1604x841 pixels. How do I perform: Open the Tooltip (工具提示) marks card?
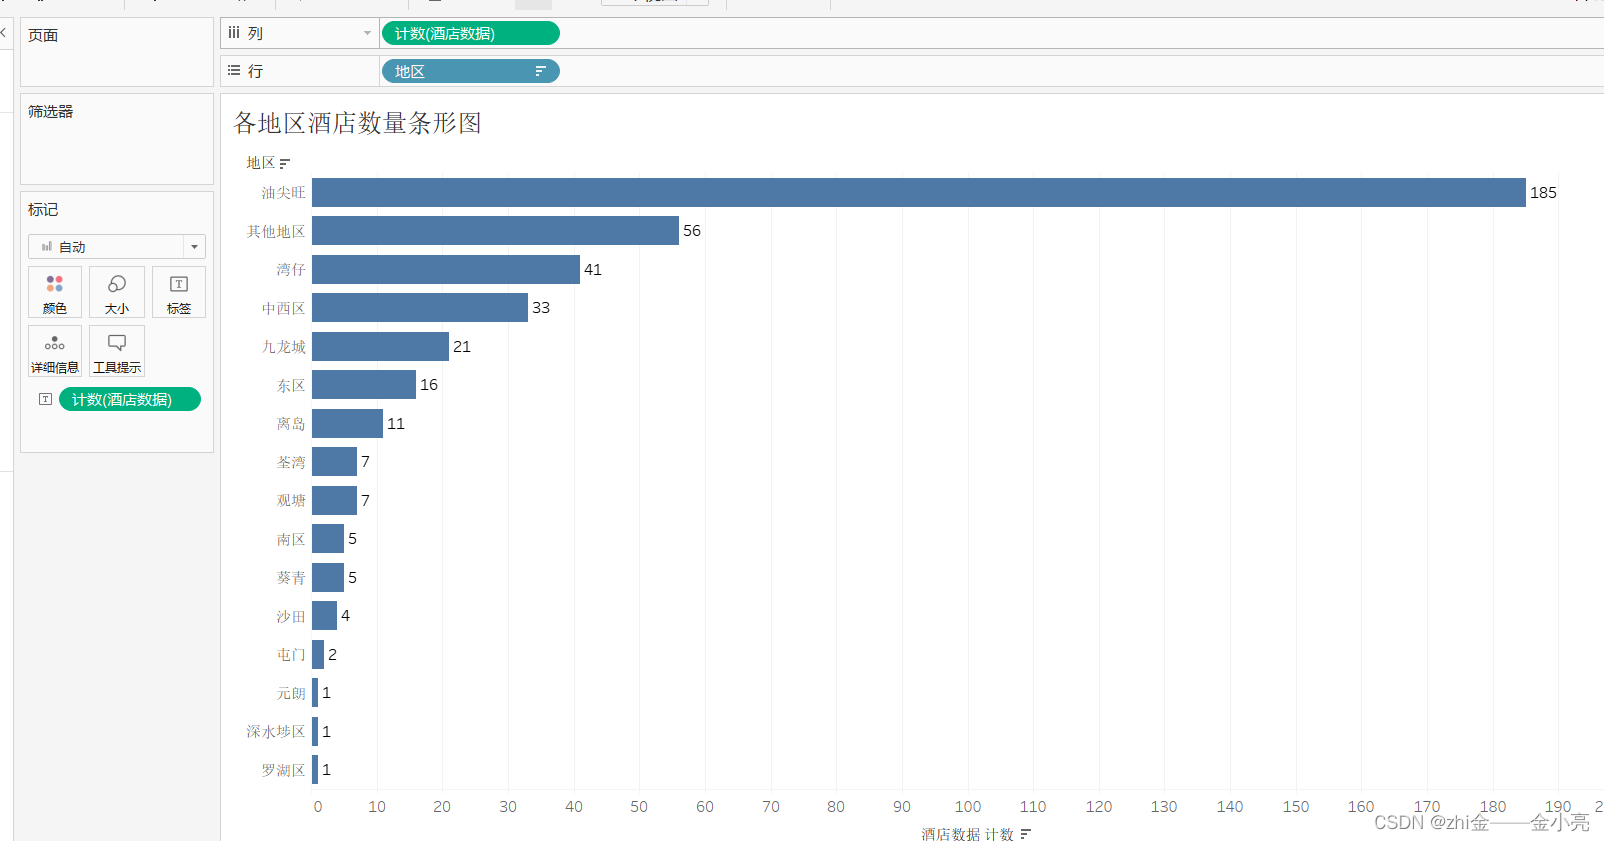click(117, 351)
